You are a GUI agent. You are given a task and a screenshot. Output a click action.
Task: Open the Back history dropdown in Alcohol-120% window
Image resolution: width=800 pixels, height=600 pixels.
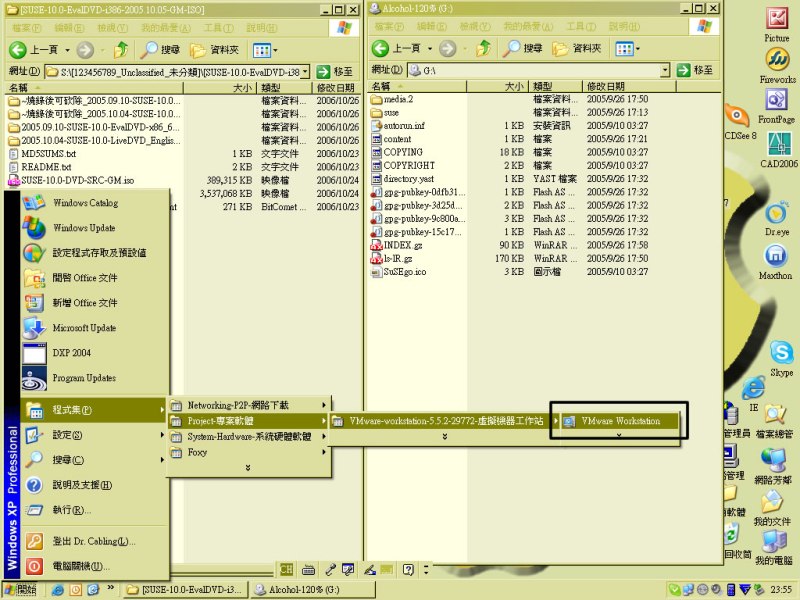click(x=430, y=48)
